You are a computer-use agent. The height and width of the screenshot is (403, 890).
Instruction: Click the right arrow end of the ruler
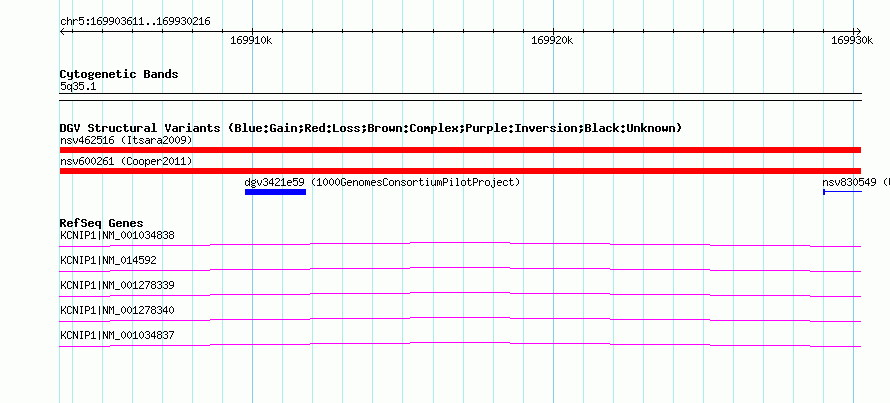pos(858,31)
